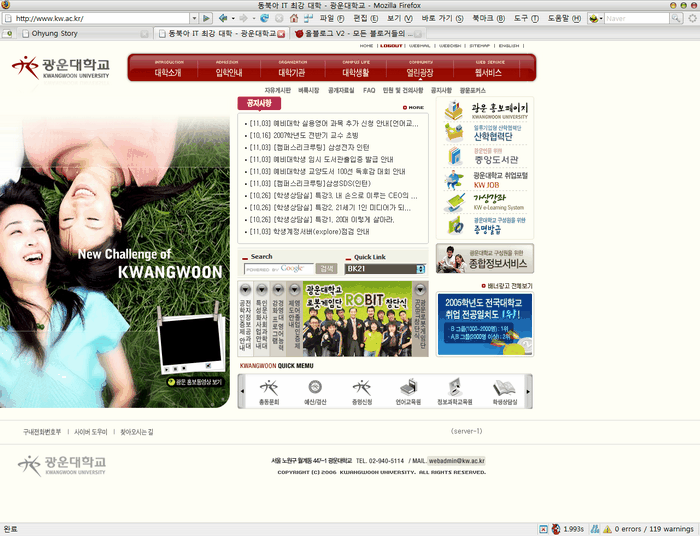Image resolution: width=700 pixels, height=536 pixels.
Task: Click the ENGLISH link at top
Action: [x=509, y=46]
